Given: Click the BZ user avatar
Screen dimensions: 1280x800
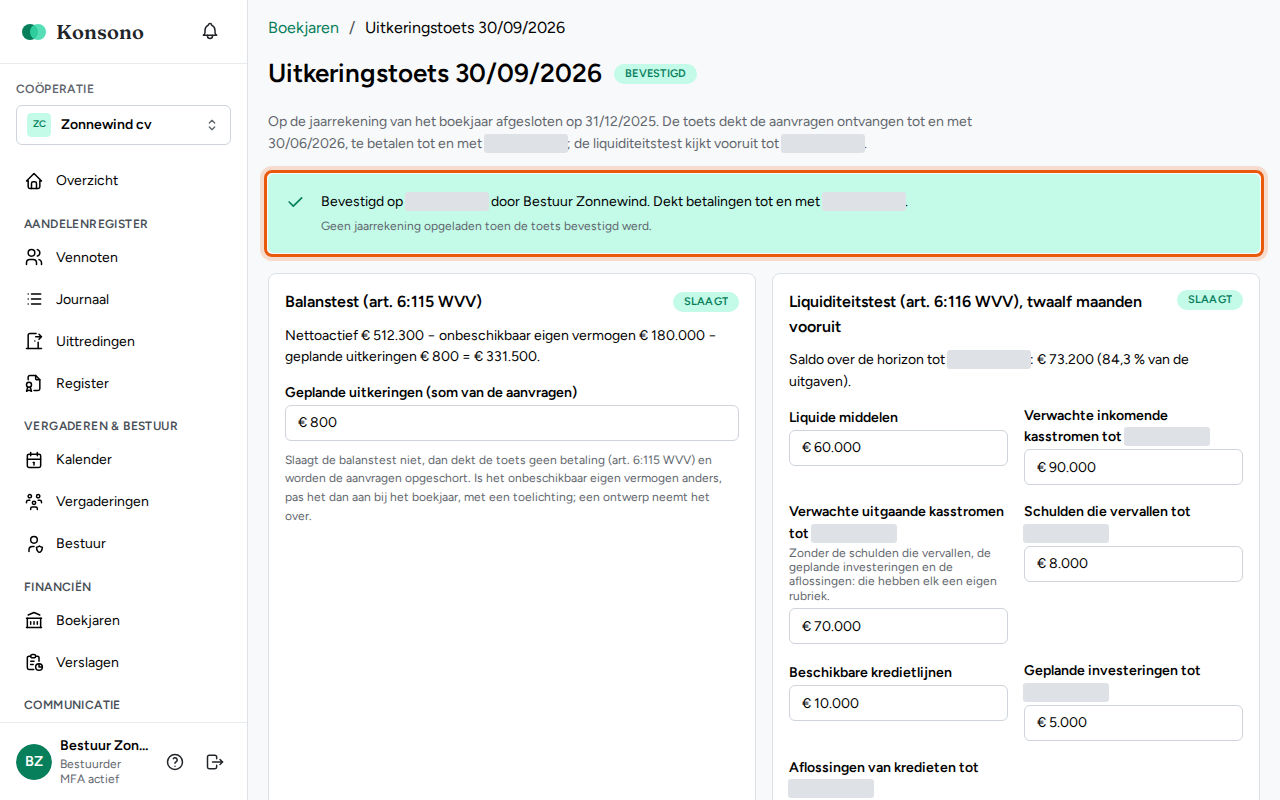Looking at the screenshot, I should coord(34,762).
